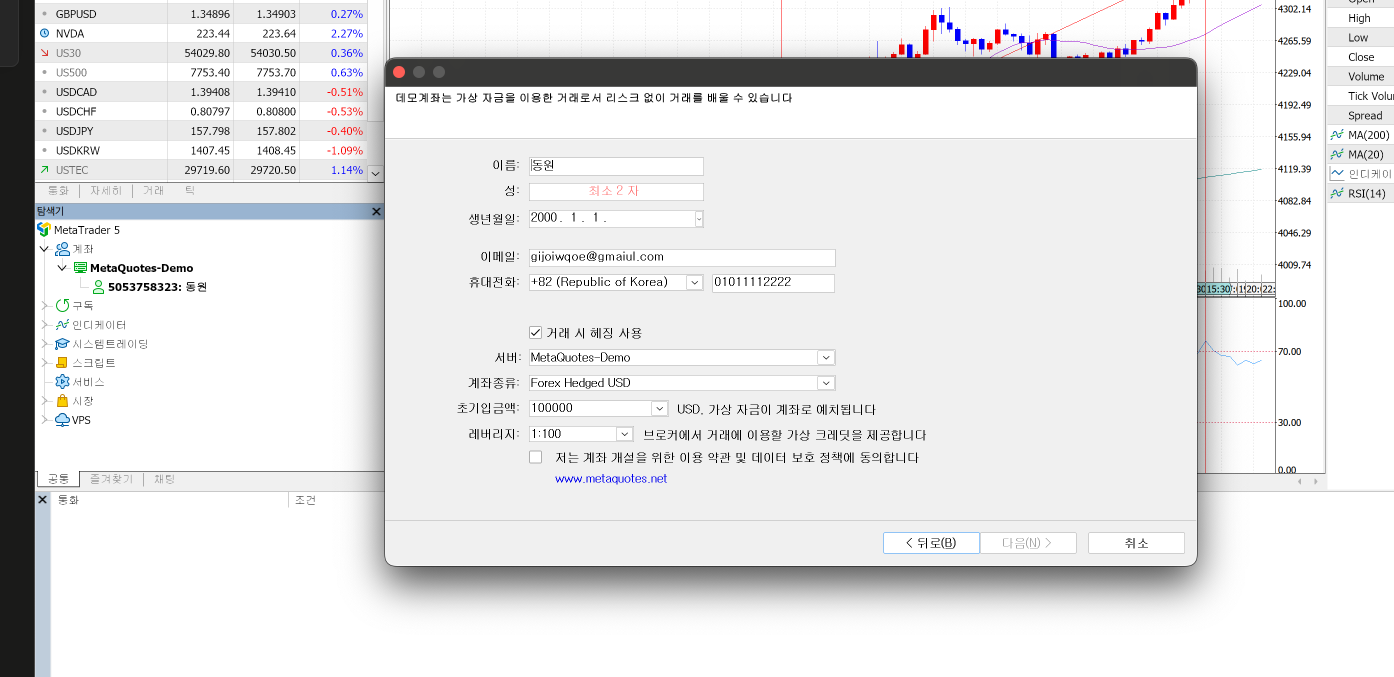Click the MetaQuotes-Demo server icon
Viewport: 1394px width, 677px height.
(80, 268)
